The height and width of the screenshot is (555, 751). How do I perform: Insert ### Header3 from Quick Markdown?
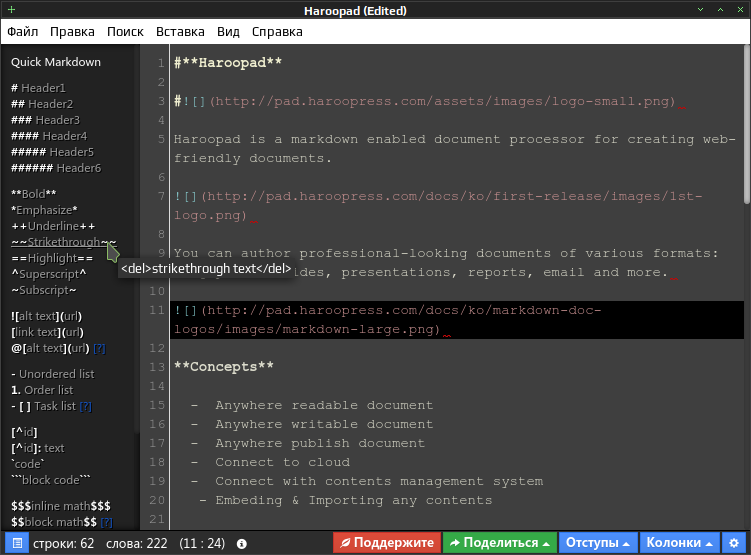point(46,120)
